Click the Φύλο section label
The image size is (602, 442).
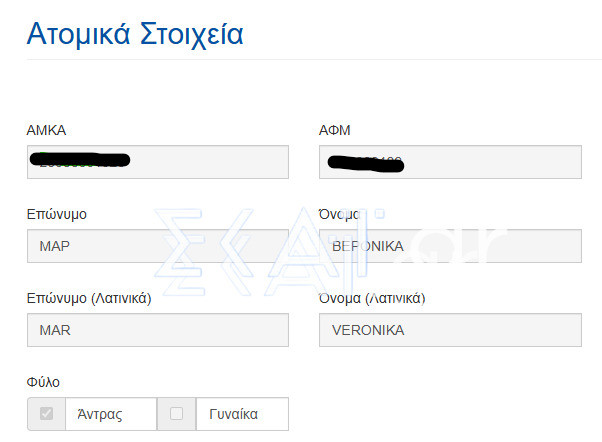coord(43,382)
